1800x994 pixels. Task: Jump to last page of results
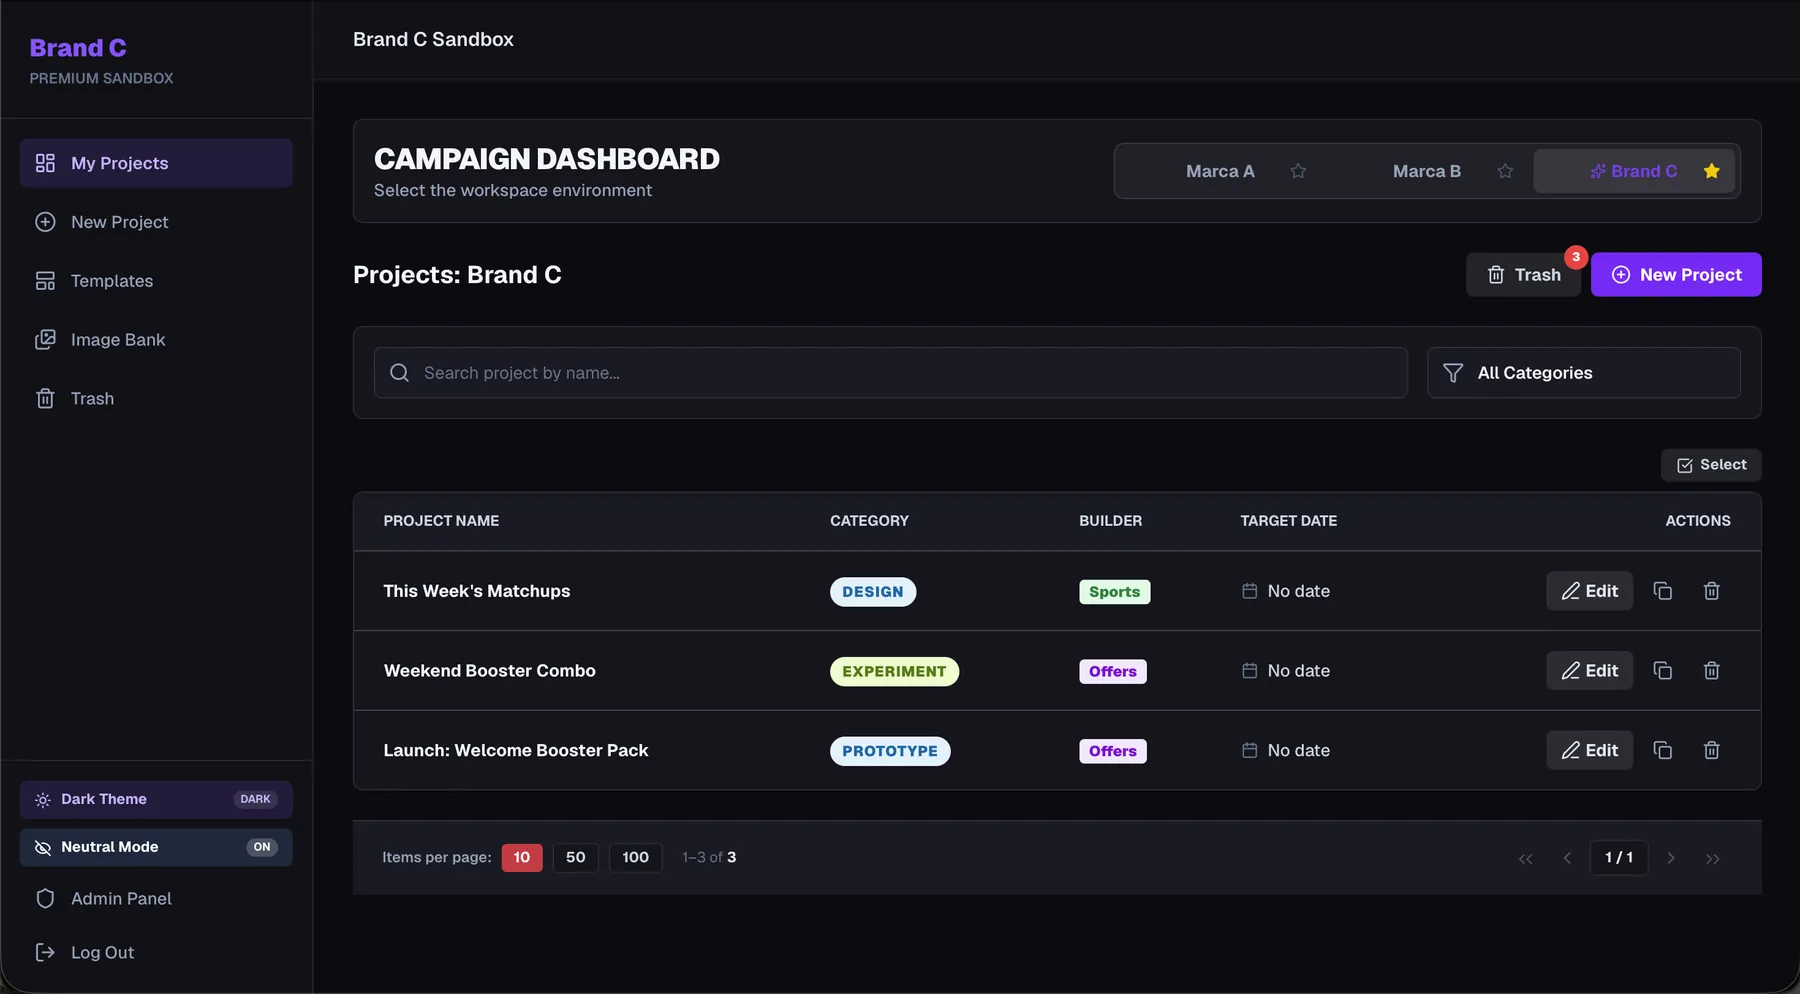1713,858
